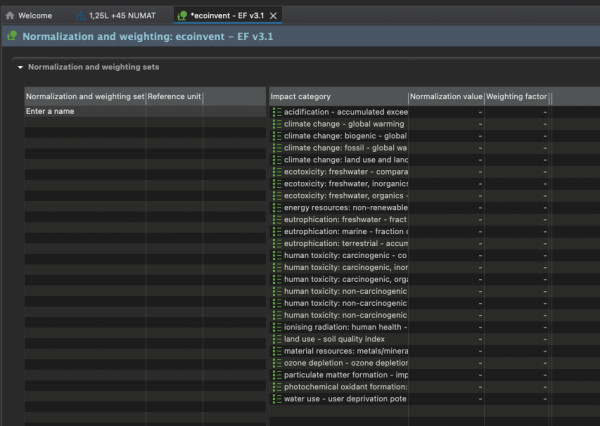Click the Weighting factor column header
The height and width of the screenshot is (426, 600).
(517, 96)
